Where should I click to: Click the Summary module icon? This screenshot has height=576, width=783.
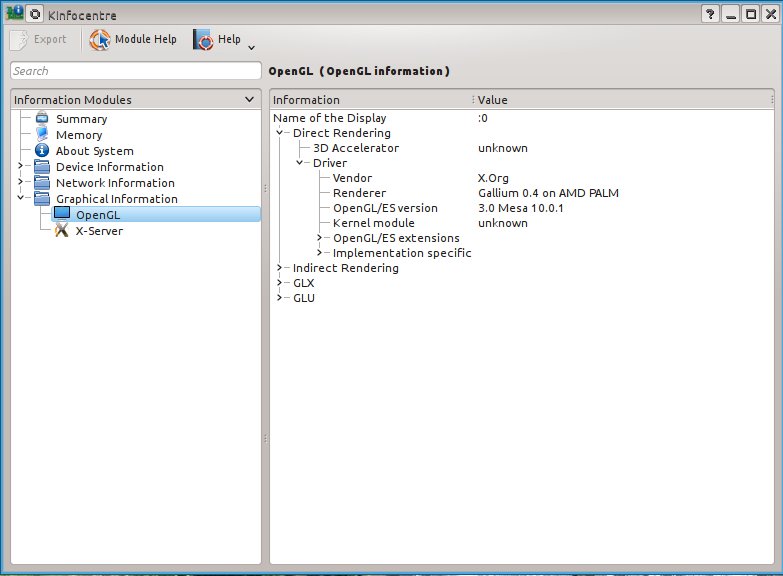(42, 119)
